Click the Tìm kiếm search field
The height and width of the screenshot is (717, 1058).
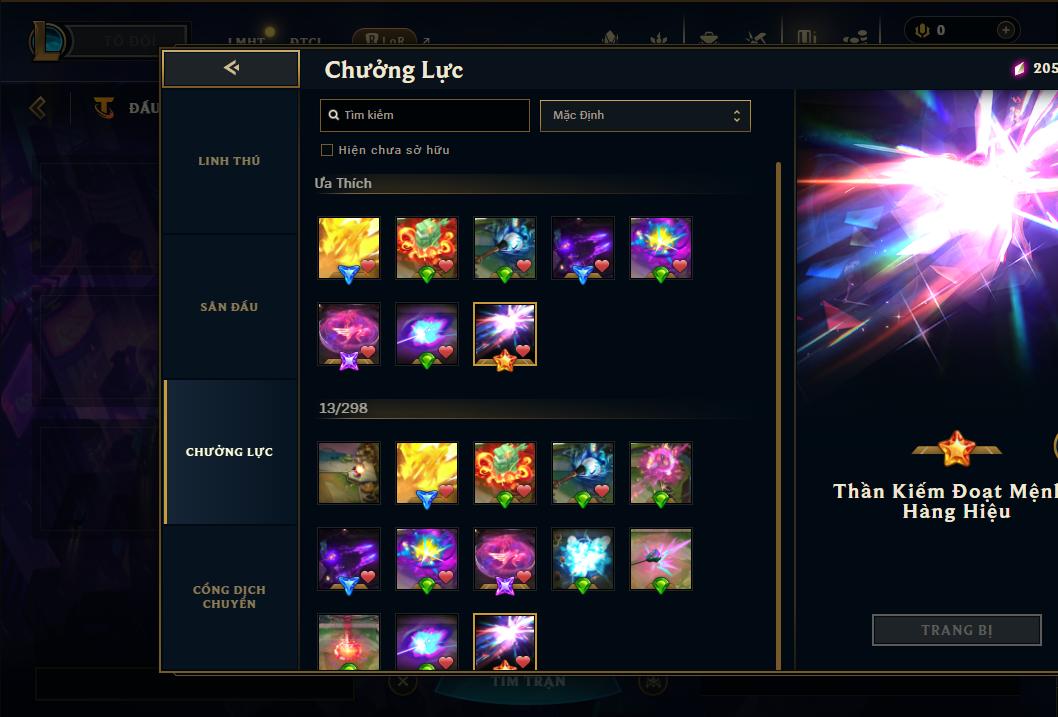point(424,115)
